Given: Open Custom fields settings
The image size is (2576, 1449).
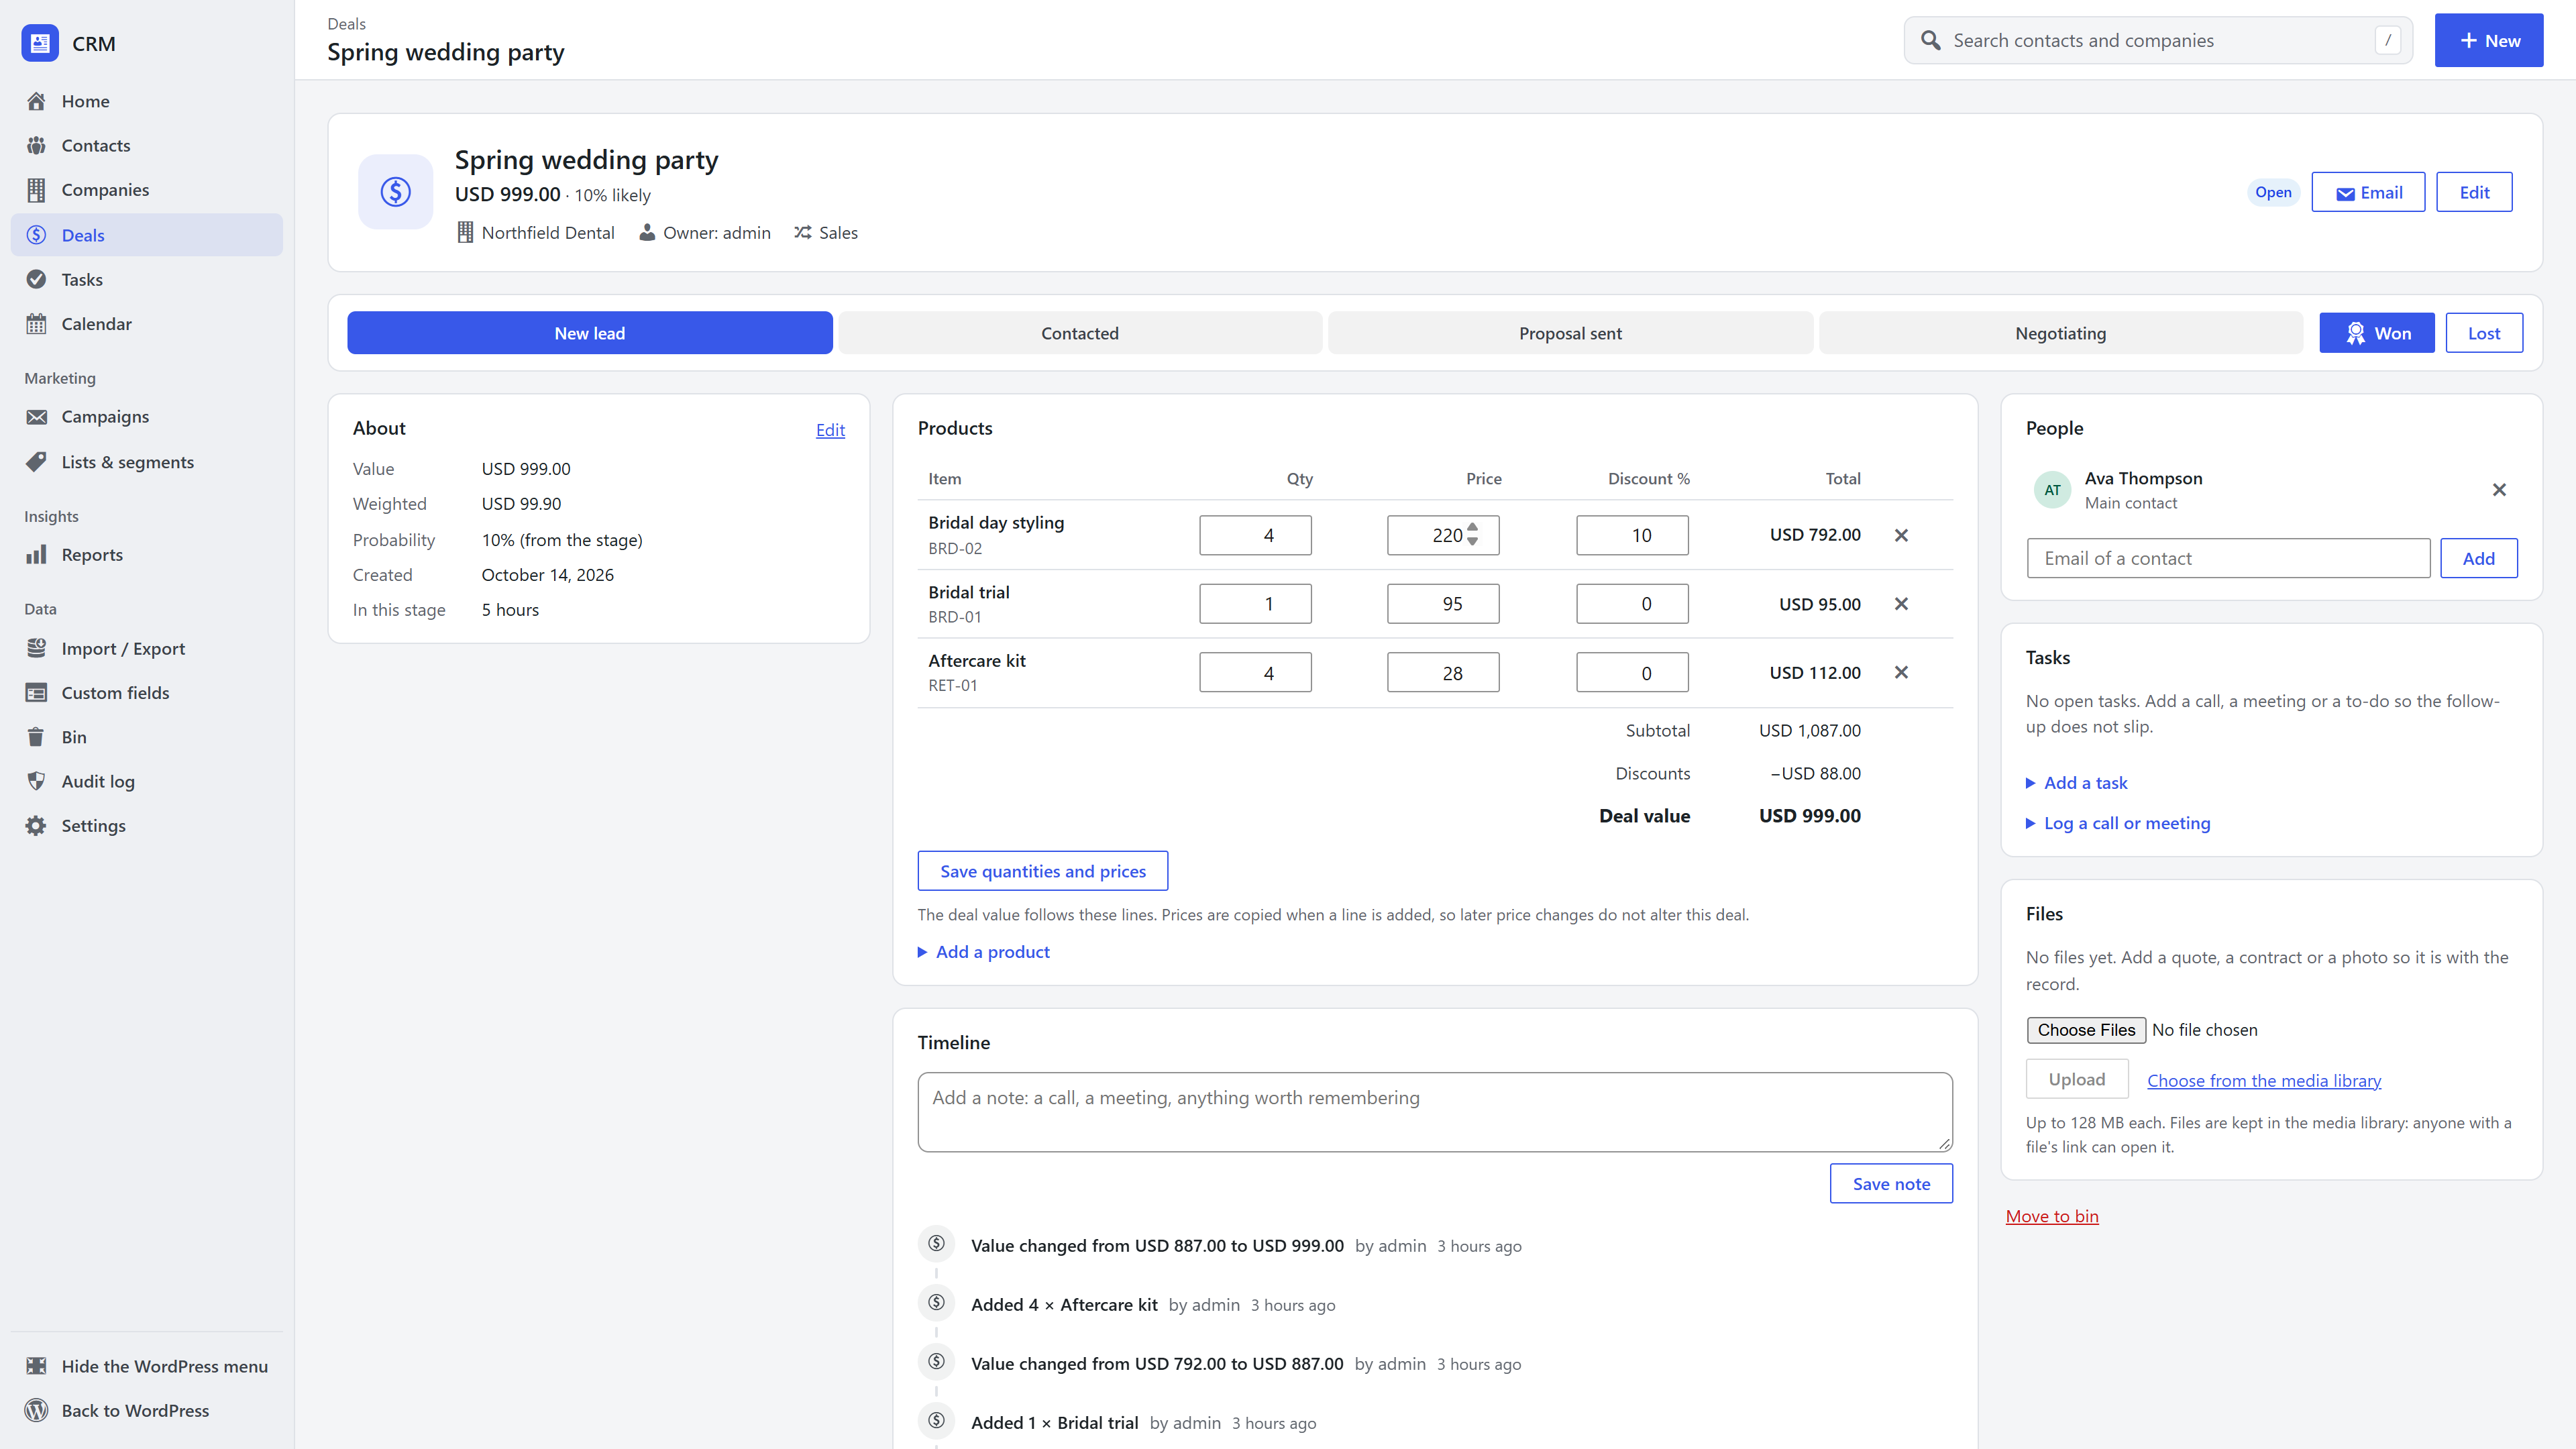Looking at the screenshot, I should [146, 692].
